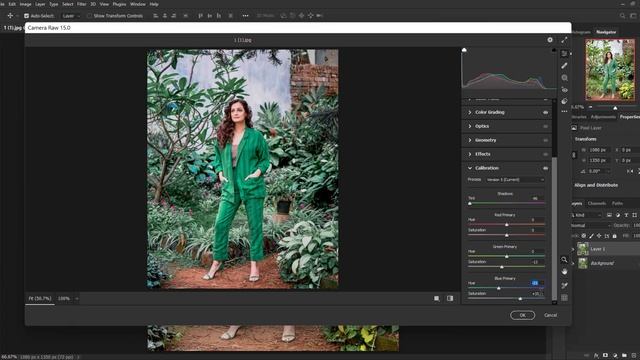The height and width of the screenshot is (360, 640).
Task: Toggle full screen mode in Camera Raw
Action: pyautogui.click(x=564, y=40)
